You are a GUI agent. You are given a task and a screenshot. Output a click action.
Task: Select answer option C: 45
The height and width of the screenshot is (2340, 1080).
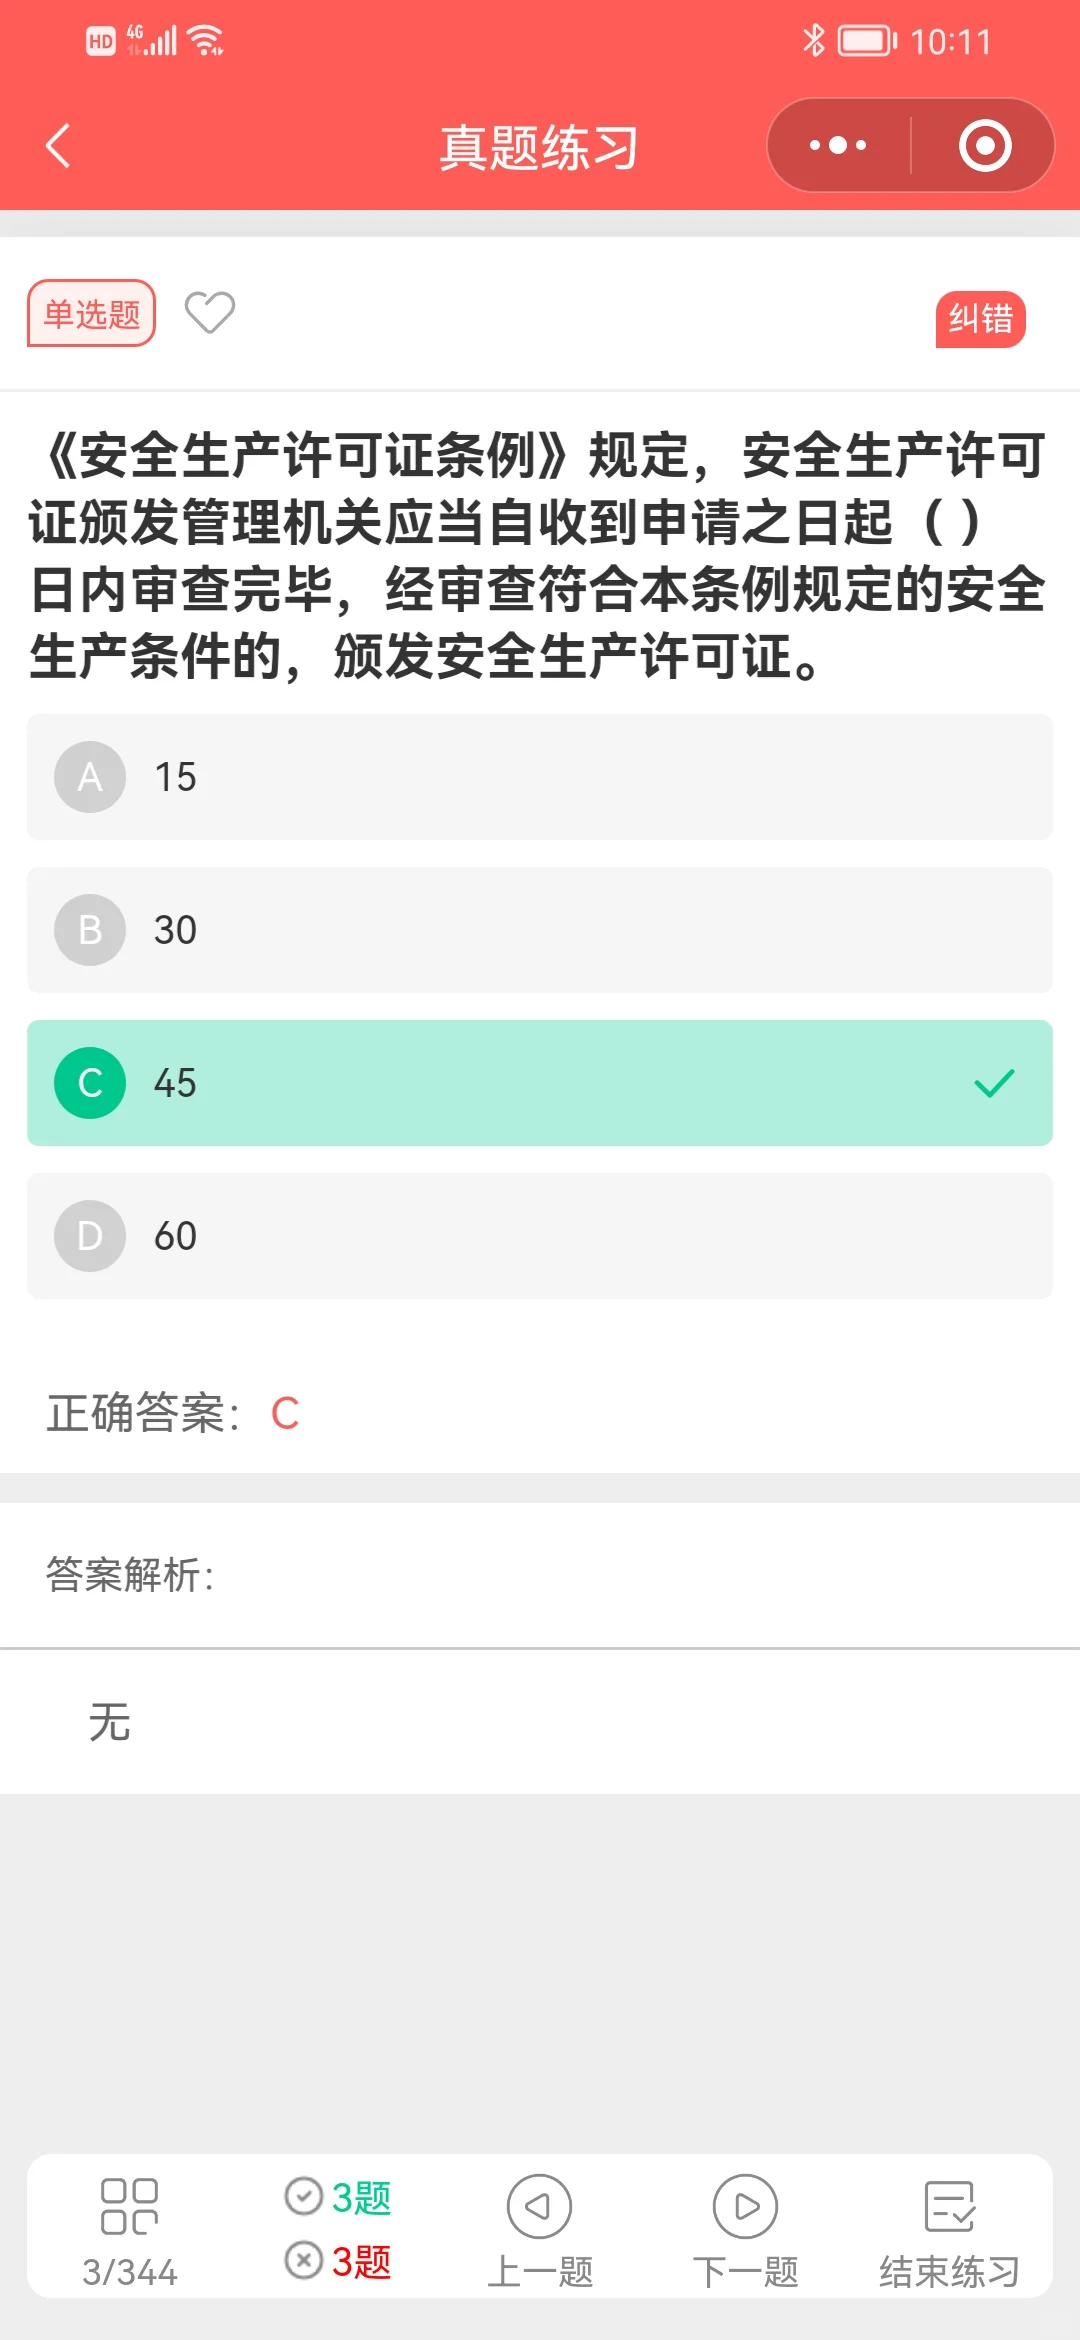pyautogui.click(x=540, y=1083)
